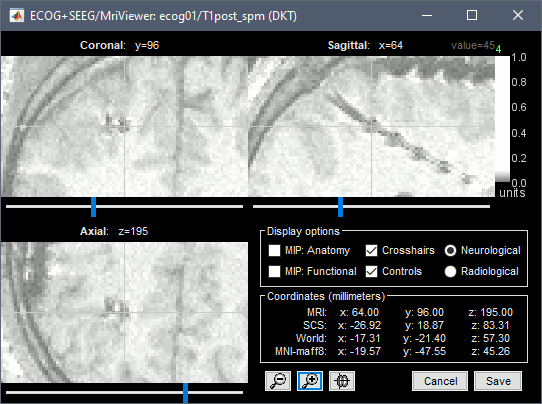Click the MRI z: 195.00 value
This screenshot has width=542, height=404.
[490, 312]
